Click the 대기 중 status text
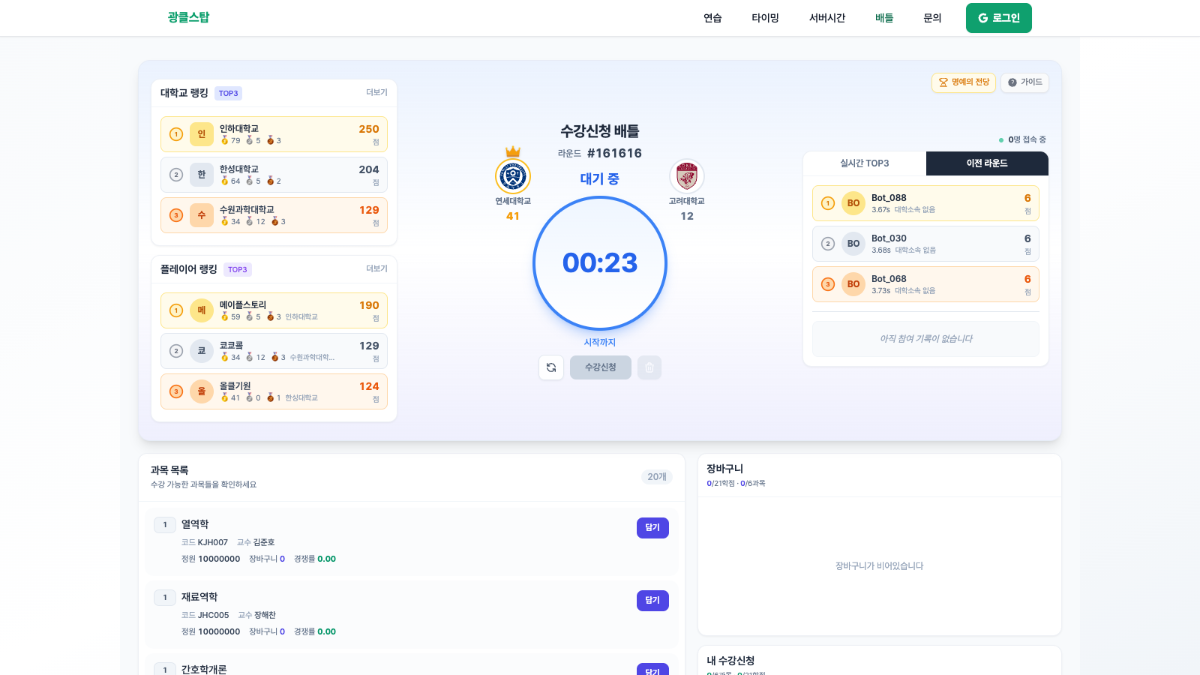1200x675 pixels. 600,179
